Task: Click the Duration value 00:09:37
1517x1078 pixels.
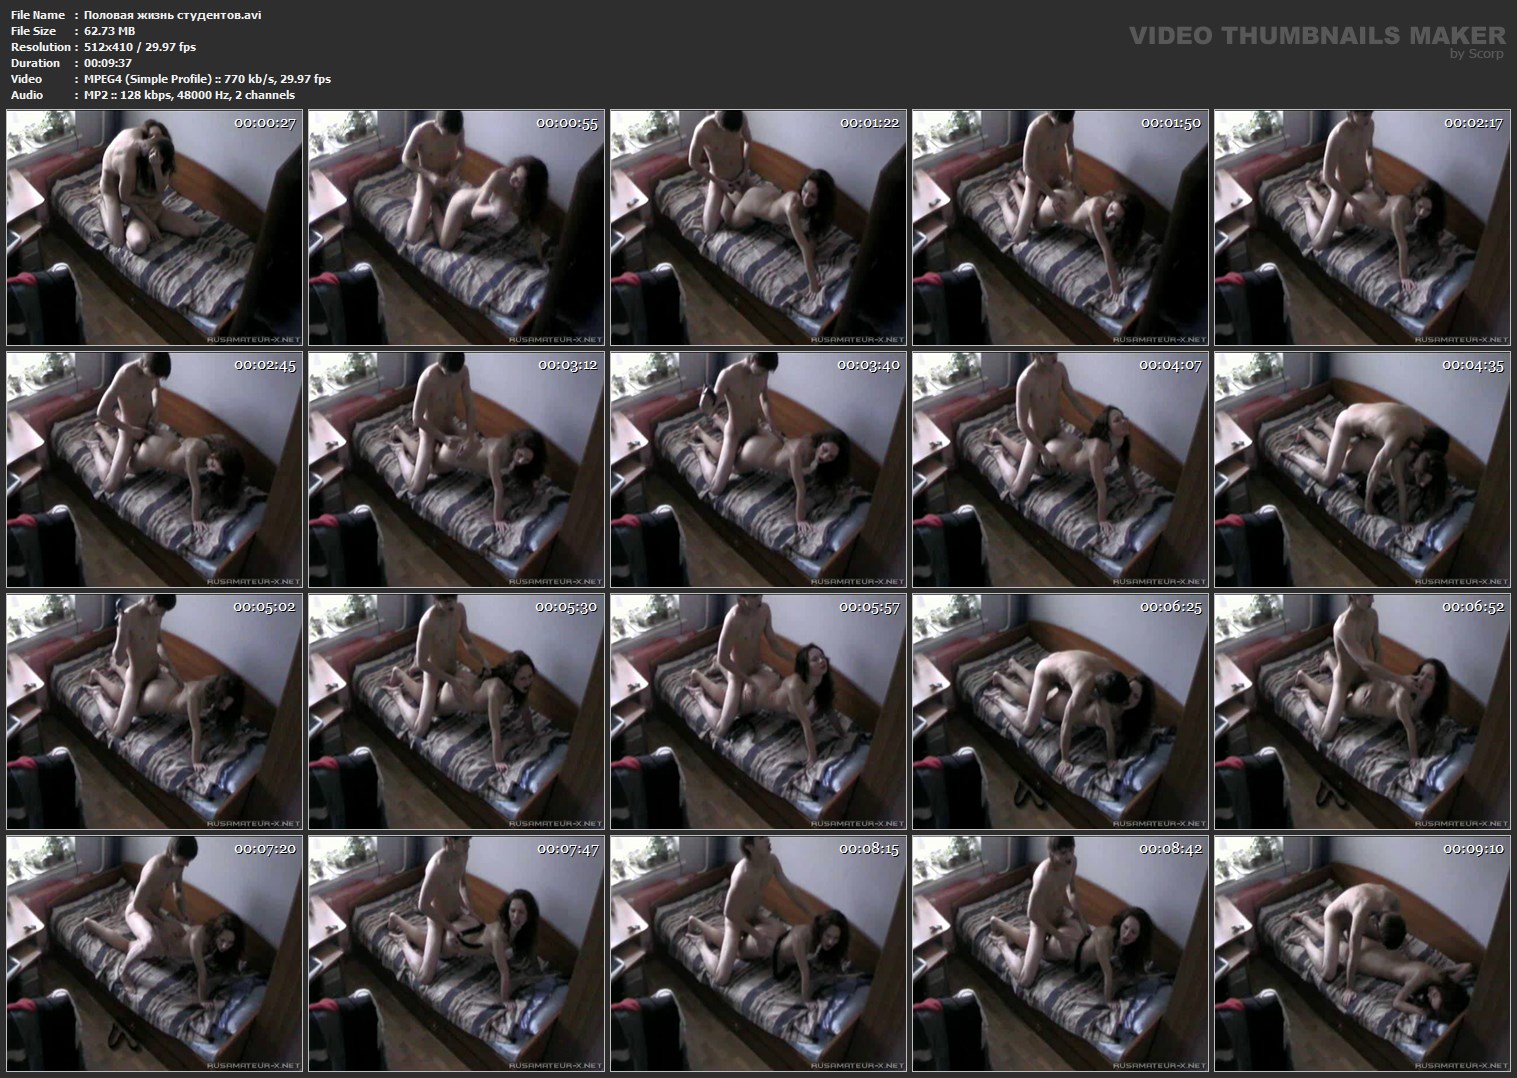Action: coord(108,63)
